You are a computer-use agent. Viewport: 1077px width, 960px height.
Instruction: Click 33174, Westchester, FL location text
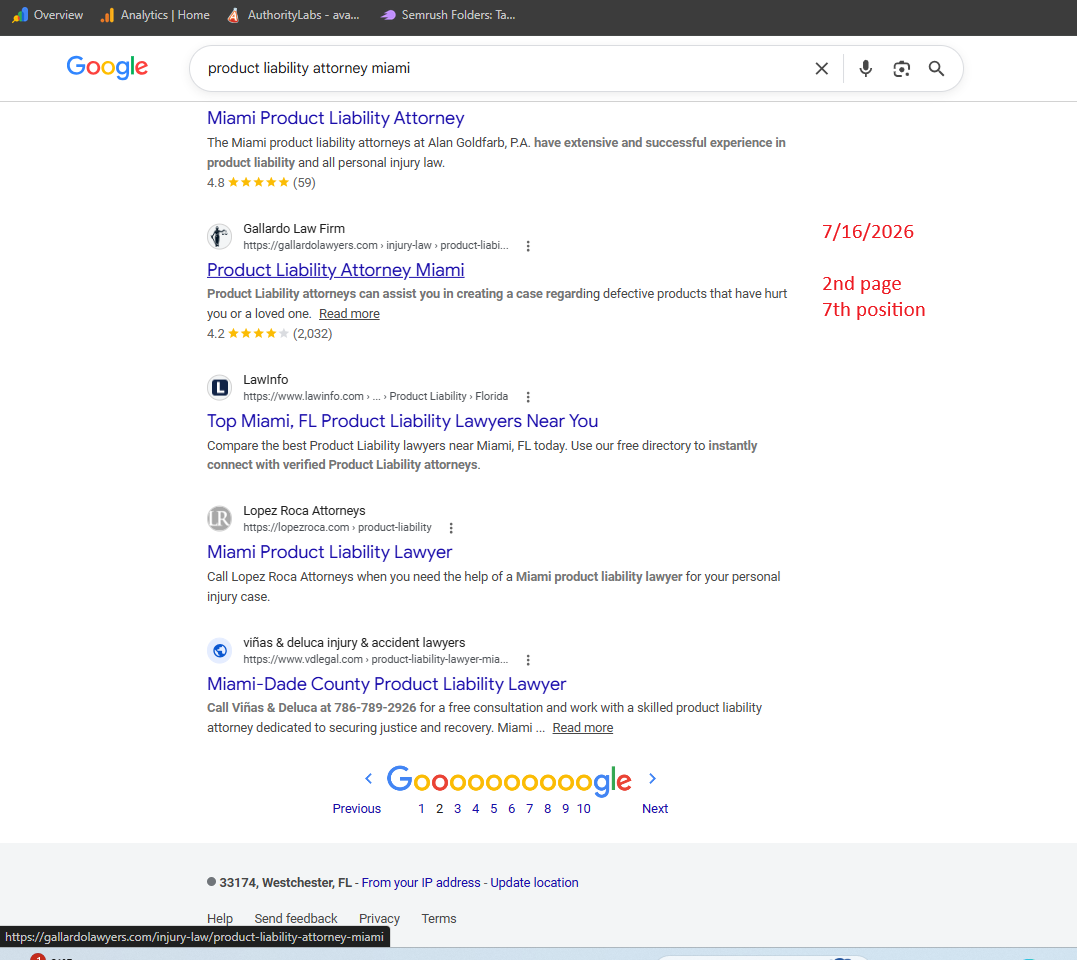[x=285, y=883]
